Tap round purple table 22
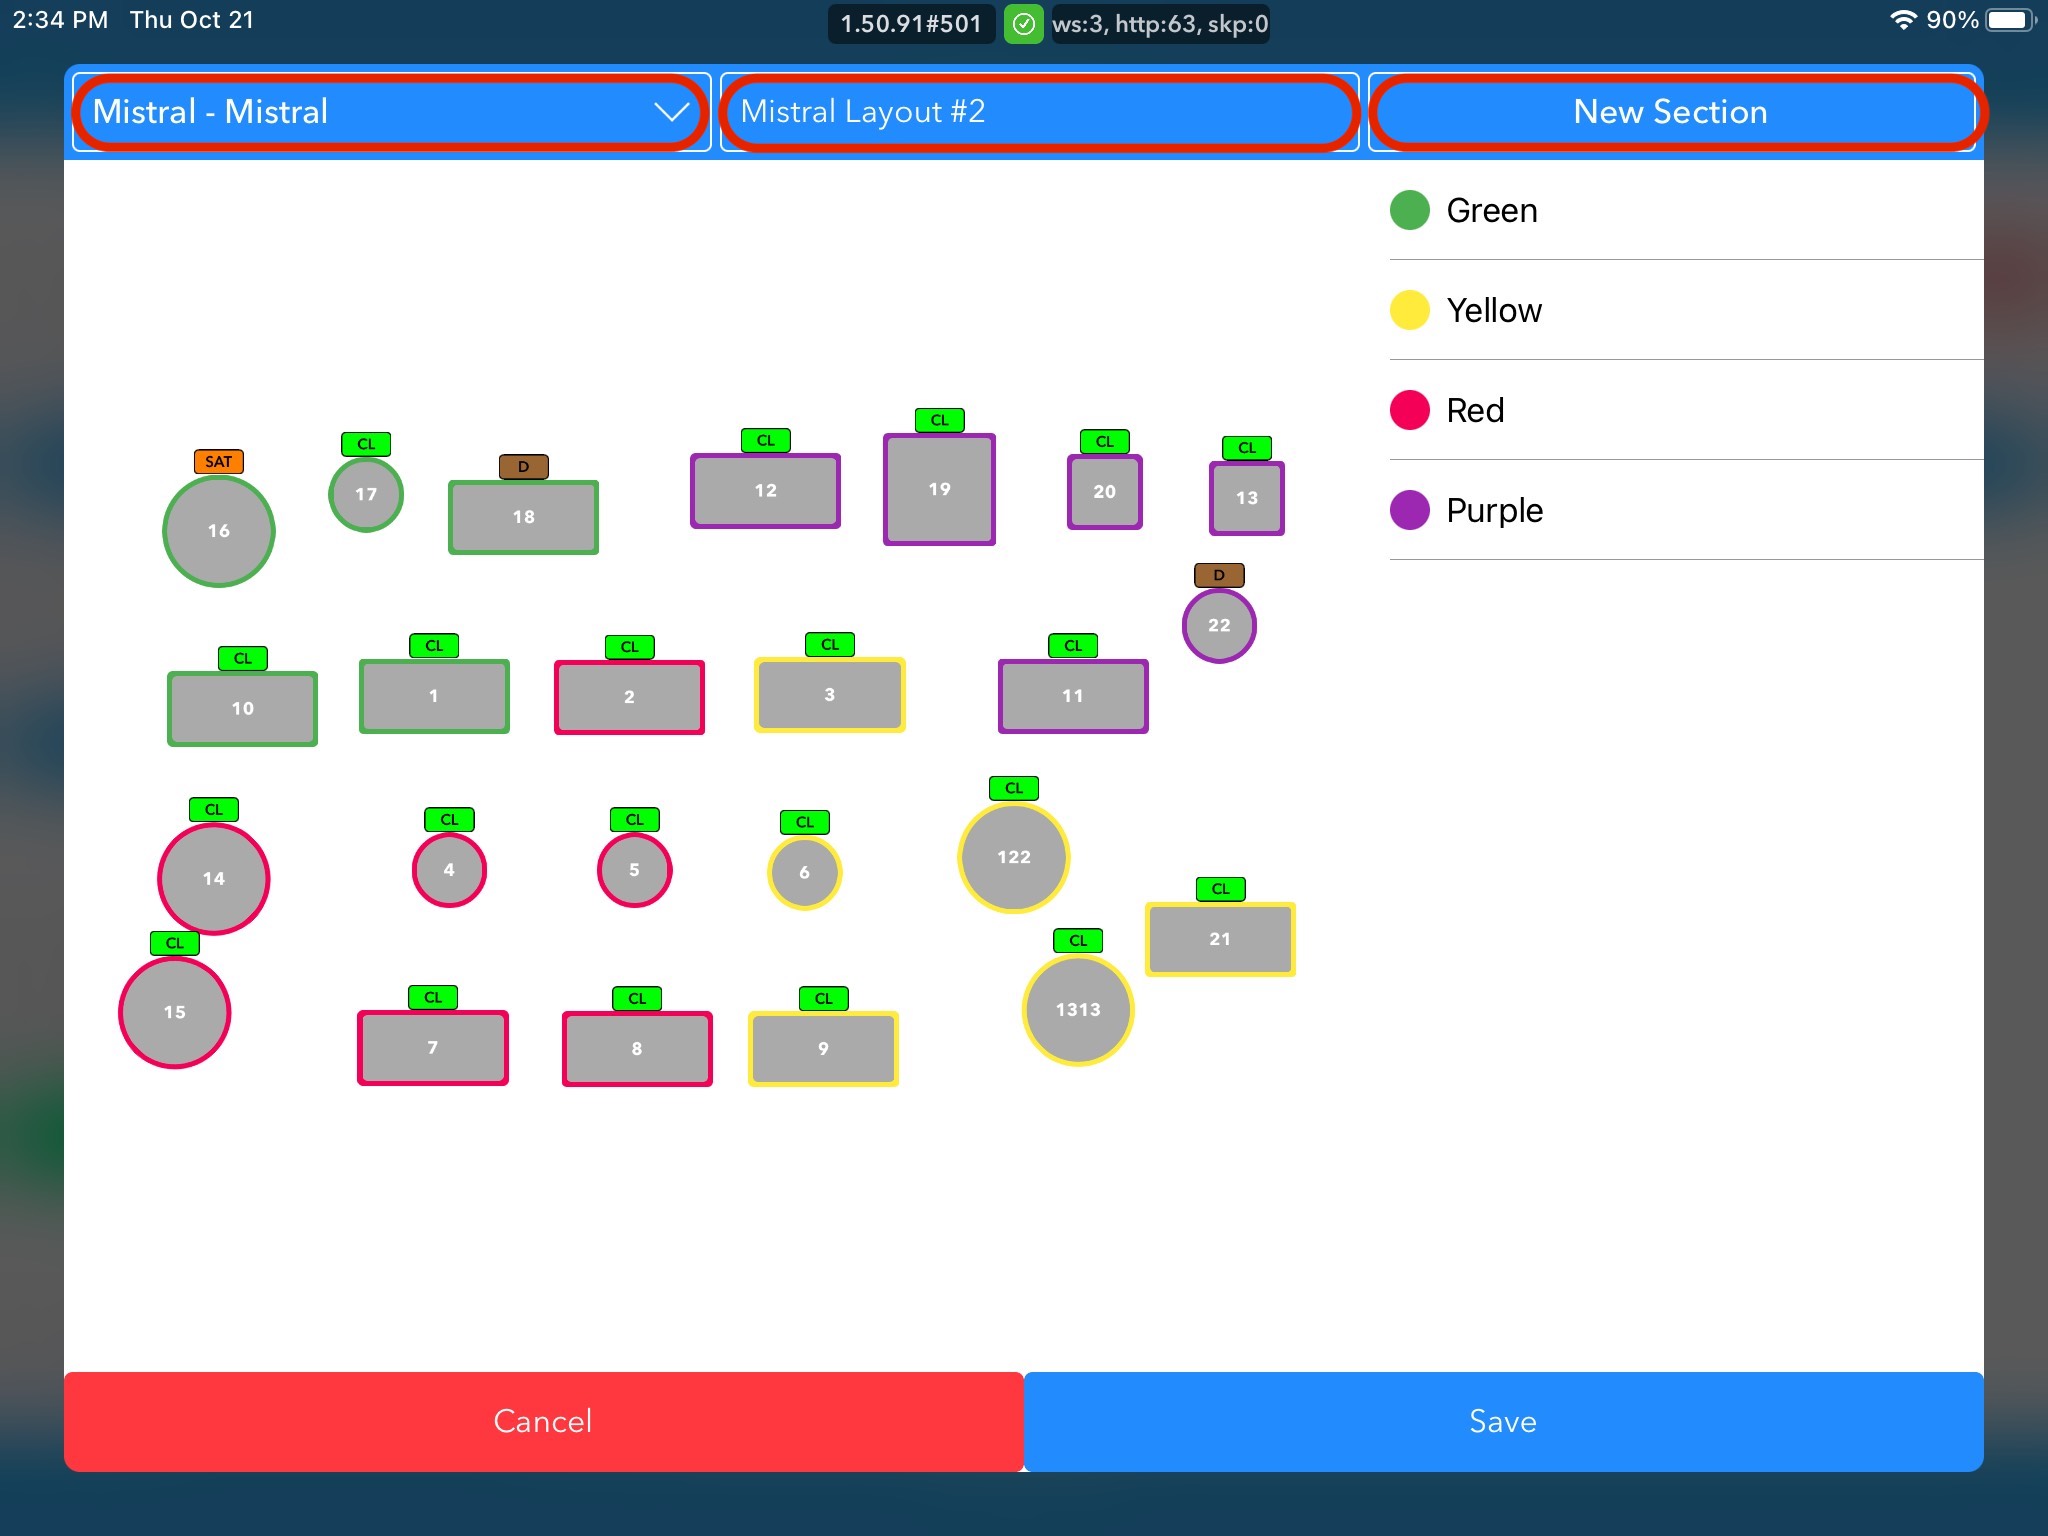The height and width of the screenshot is (1536, 2048). tap(1218, 626)
